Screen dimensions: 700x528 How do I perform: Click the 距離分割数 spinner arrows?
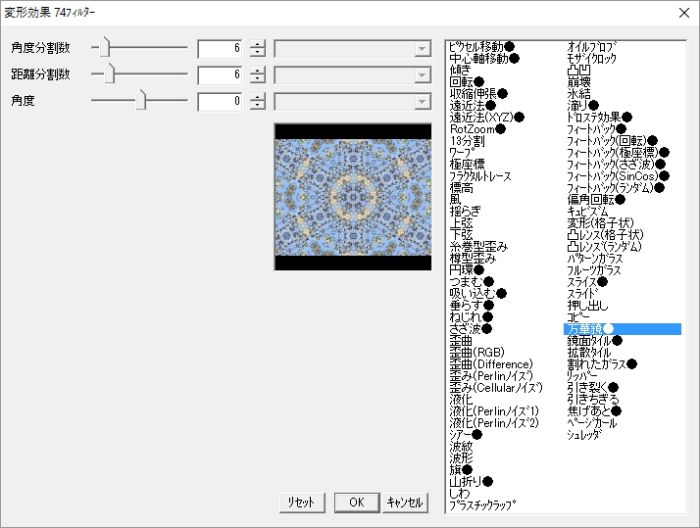[x=258, y=75]
